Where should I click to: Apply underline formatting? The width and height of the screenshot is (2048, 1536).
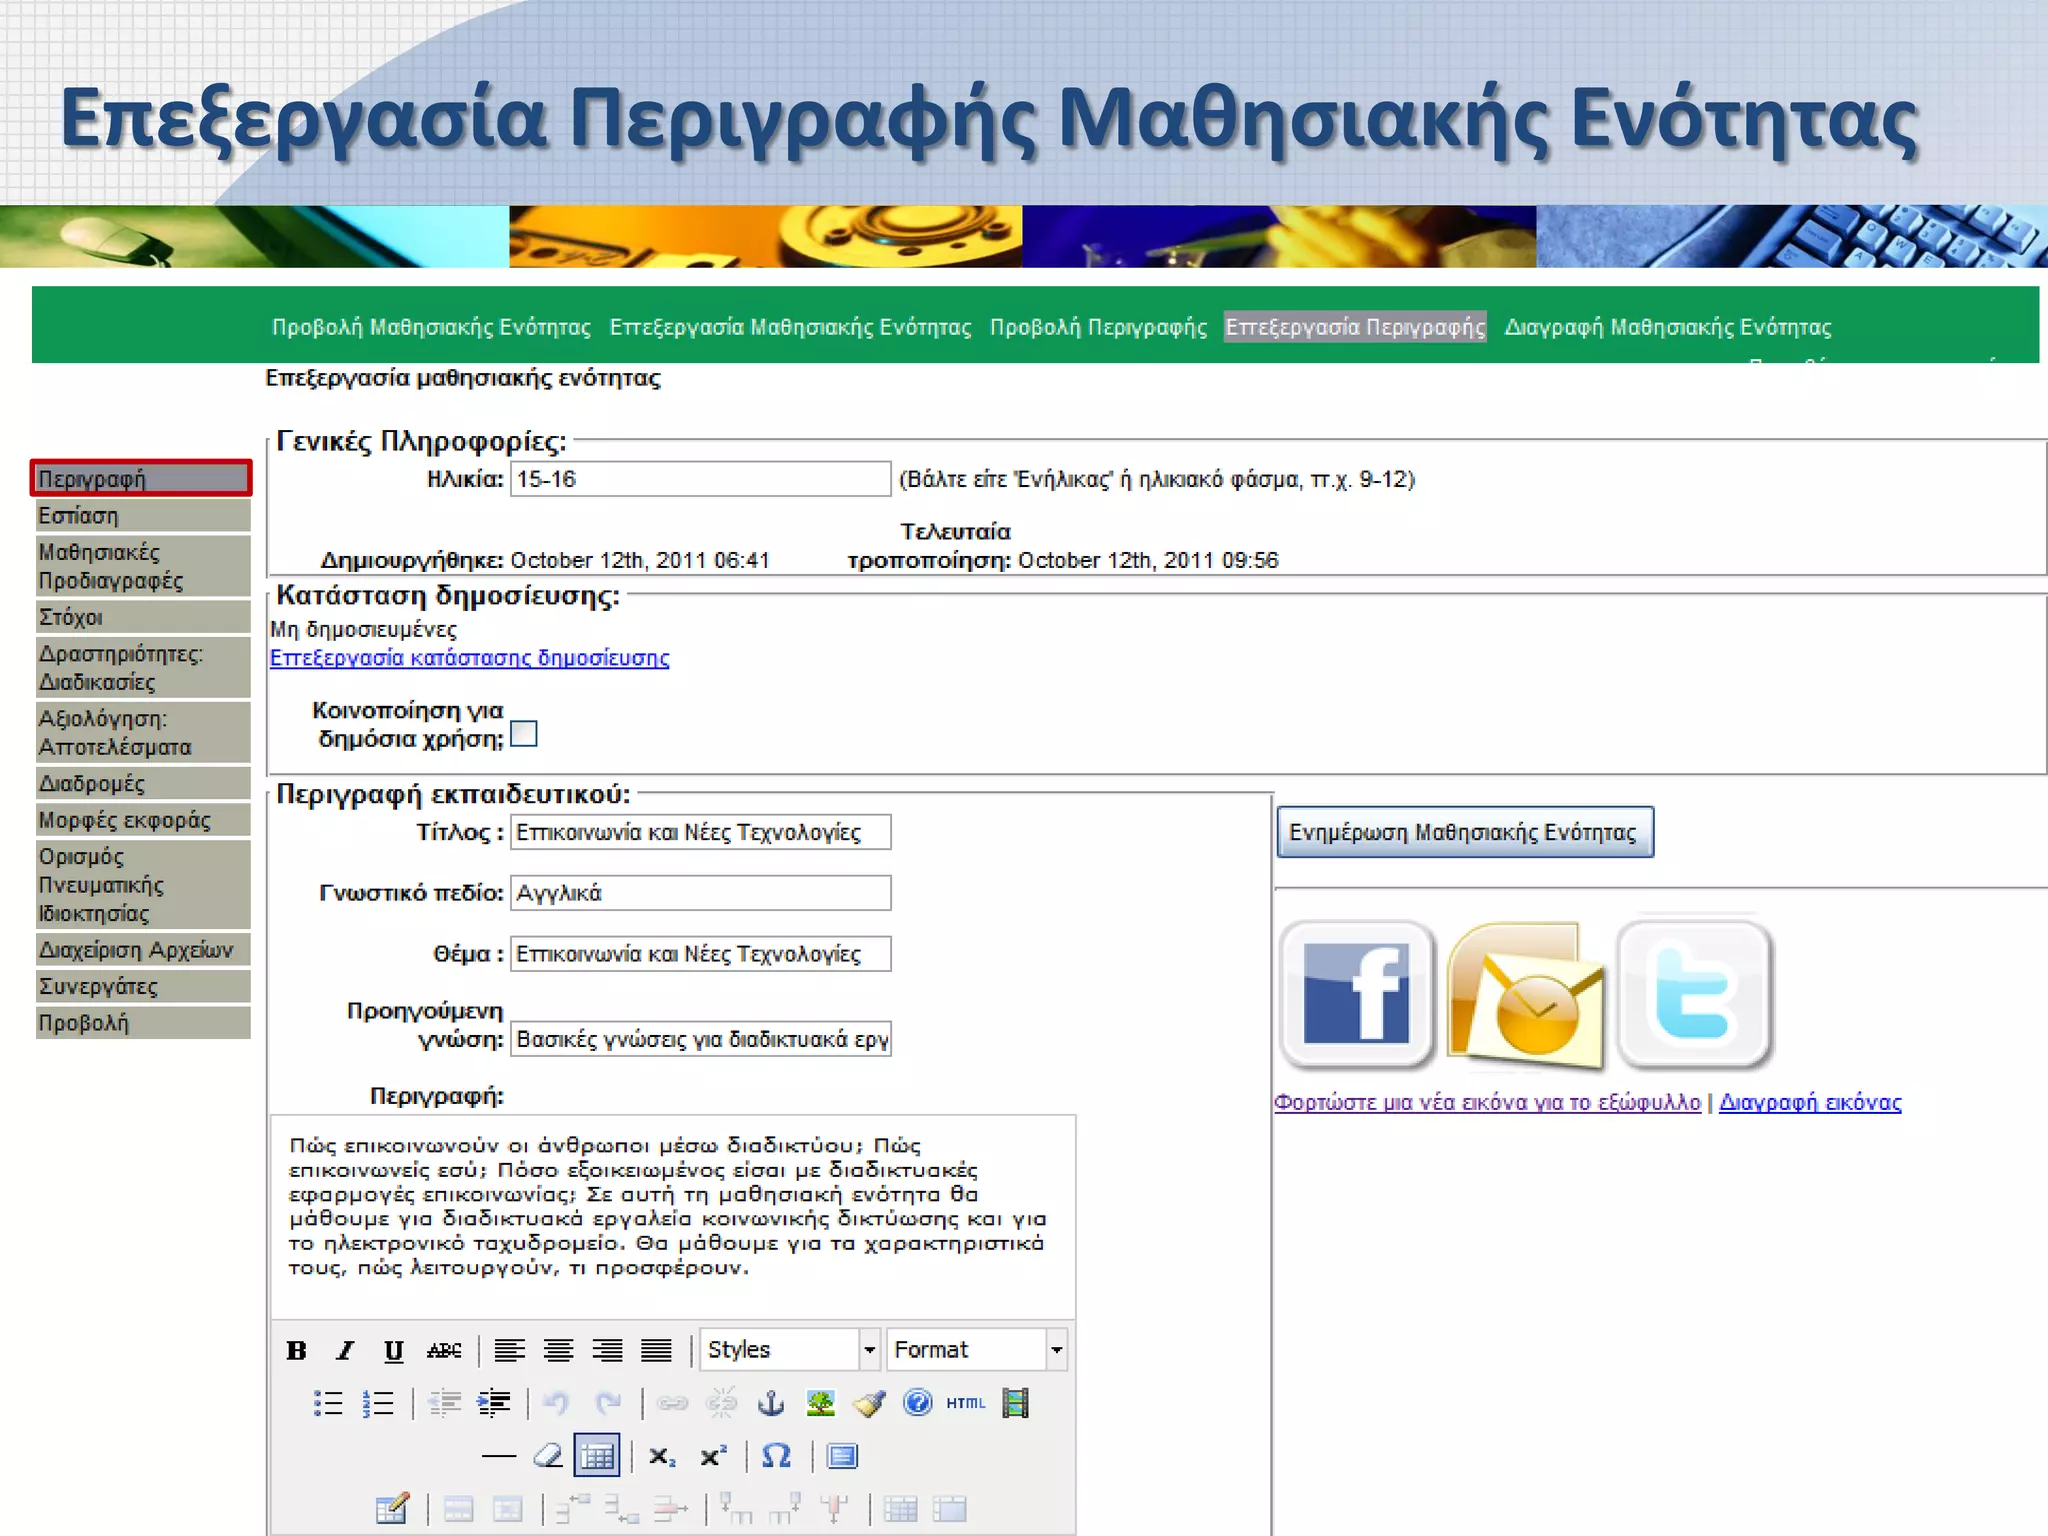394,1350
